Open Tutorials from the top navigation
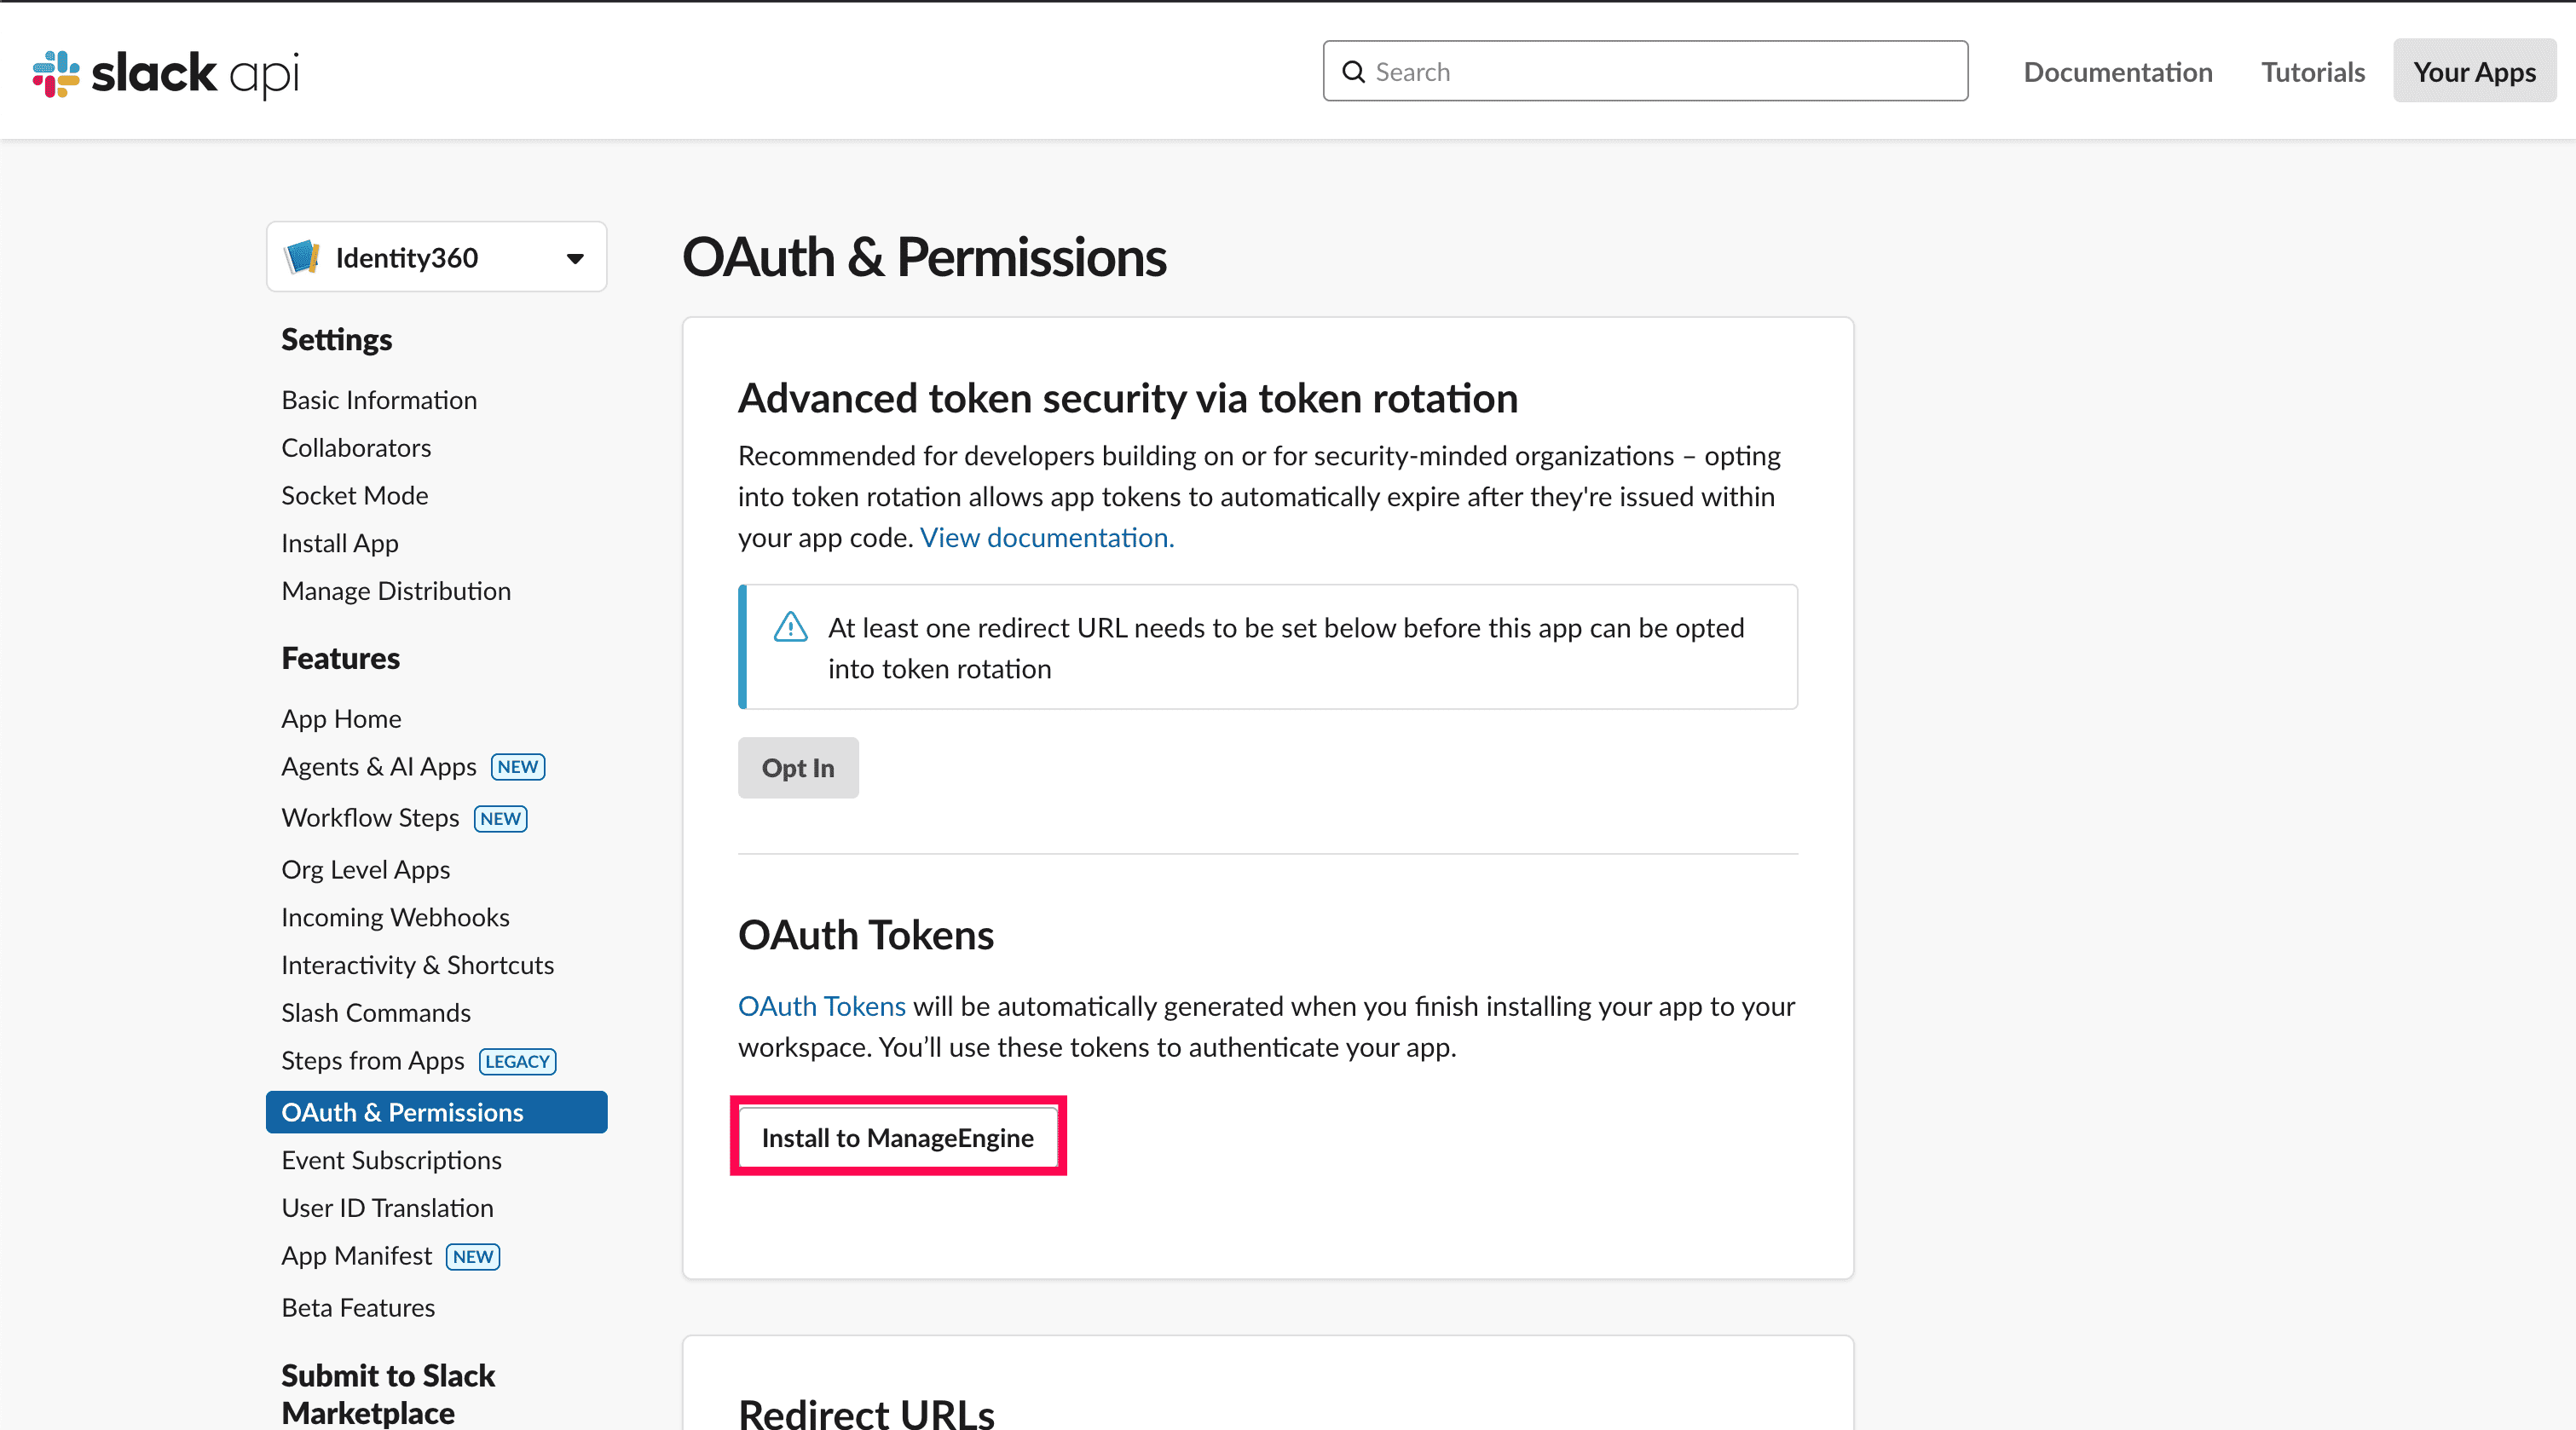The height and width of the screenshot is (1430, 2576). pyautogui.click(x=2312, y=72)
